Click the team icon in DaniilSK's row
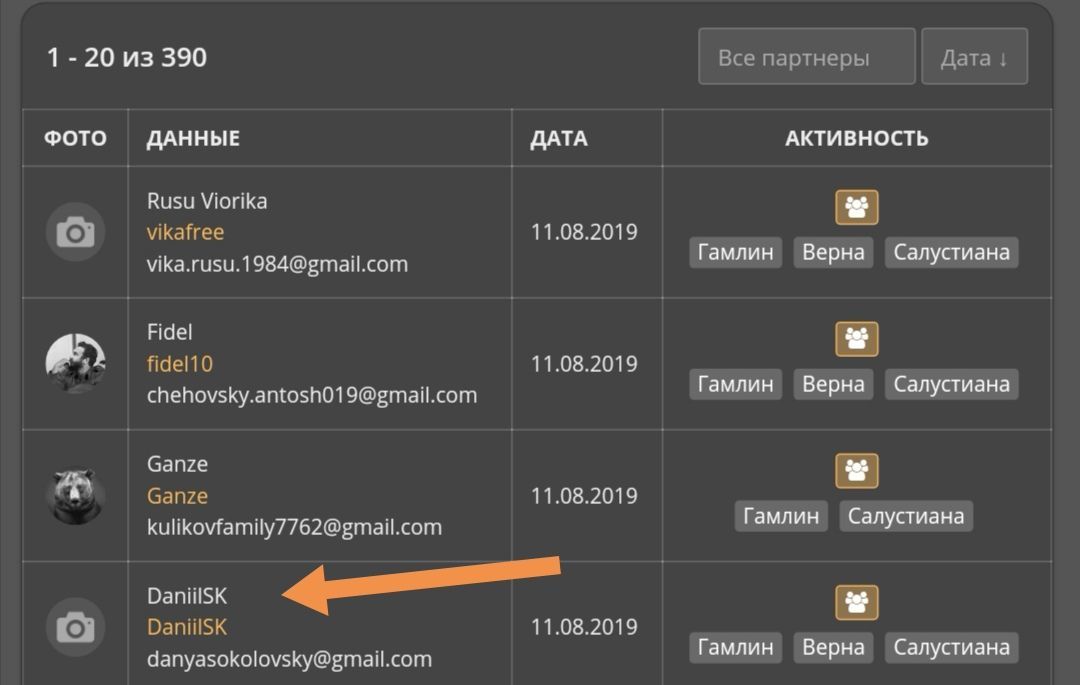The image size is (1080, 685). coord(857,602)
